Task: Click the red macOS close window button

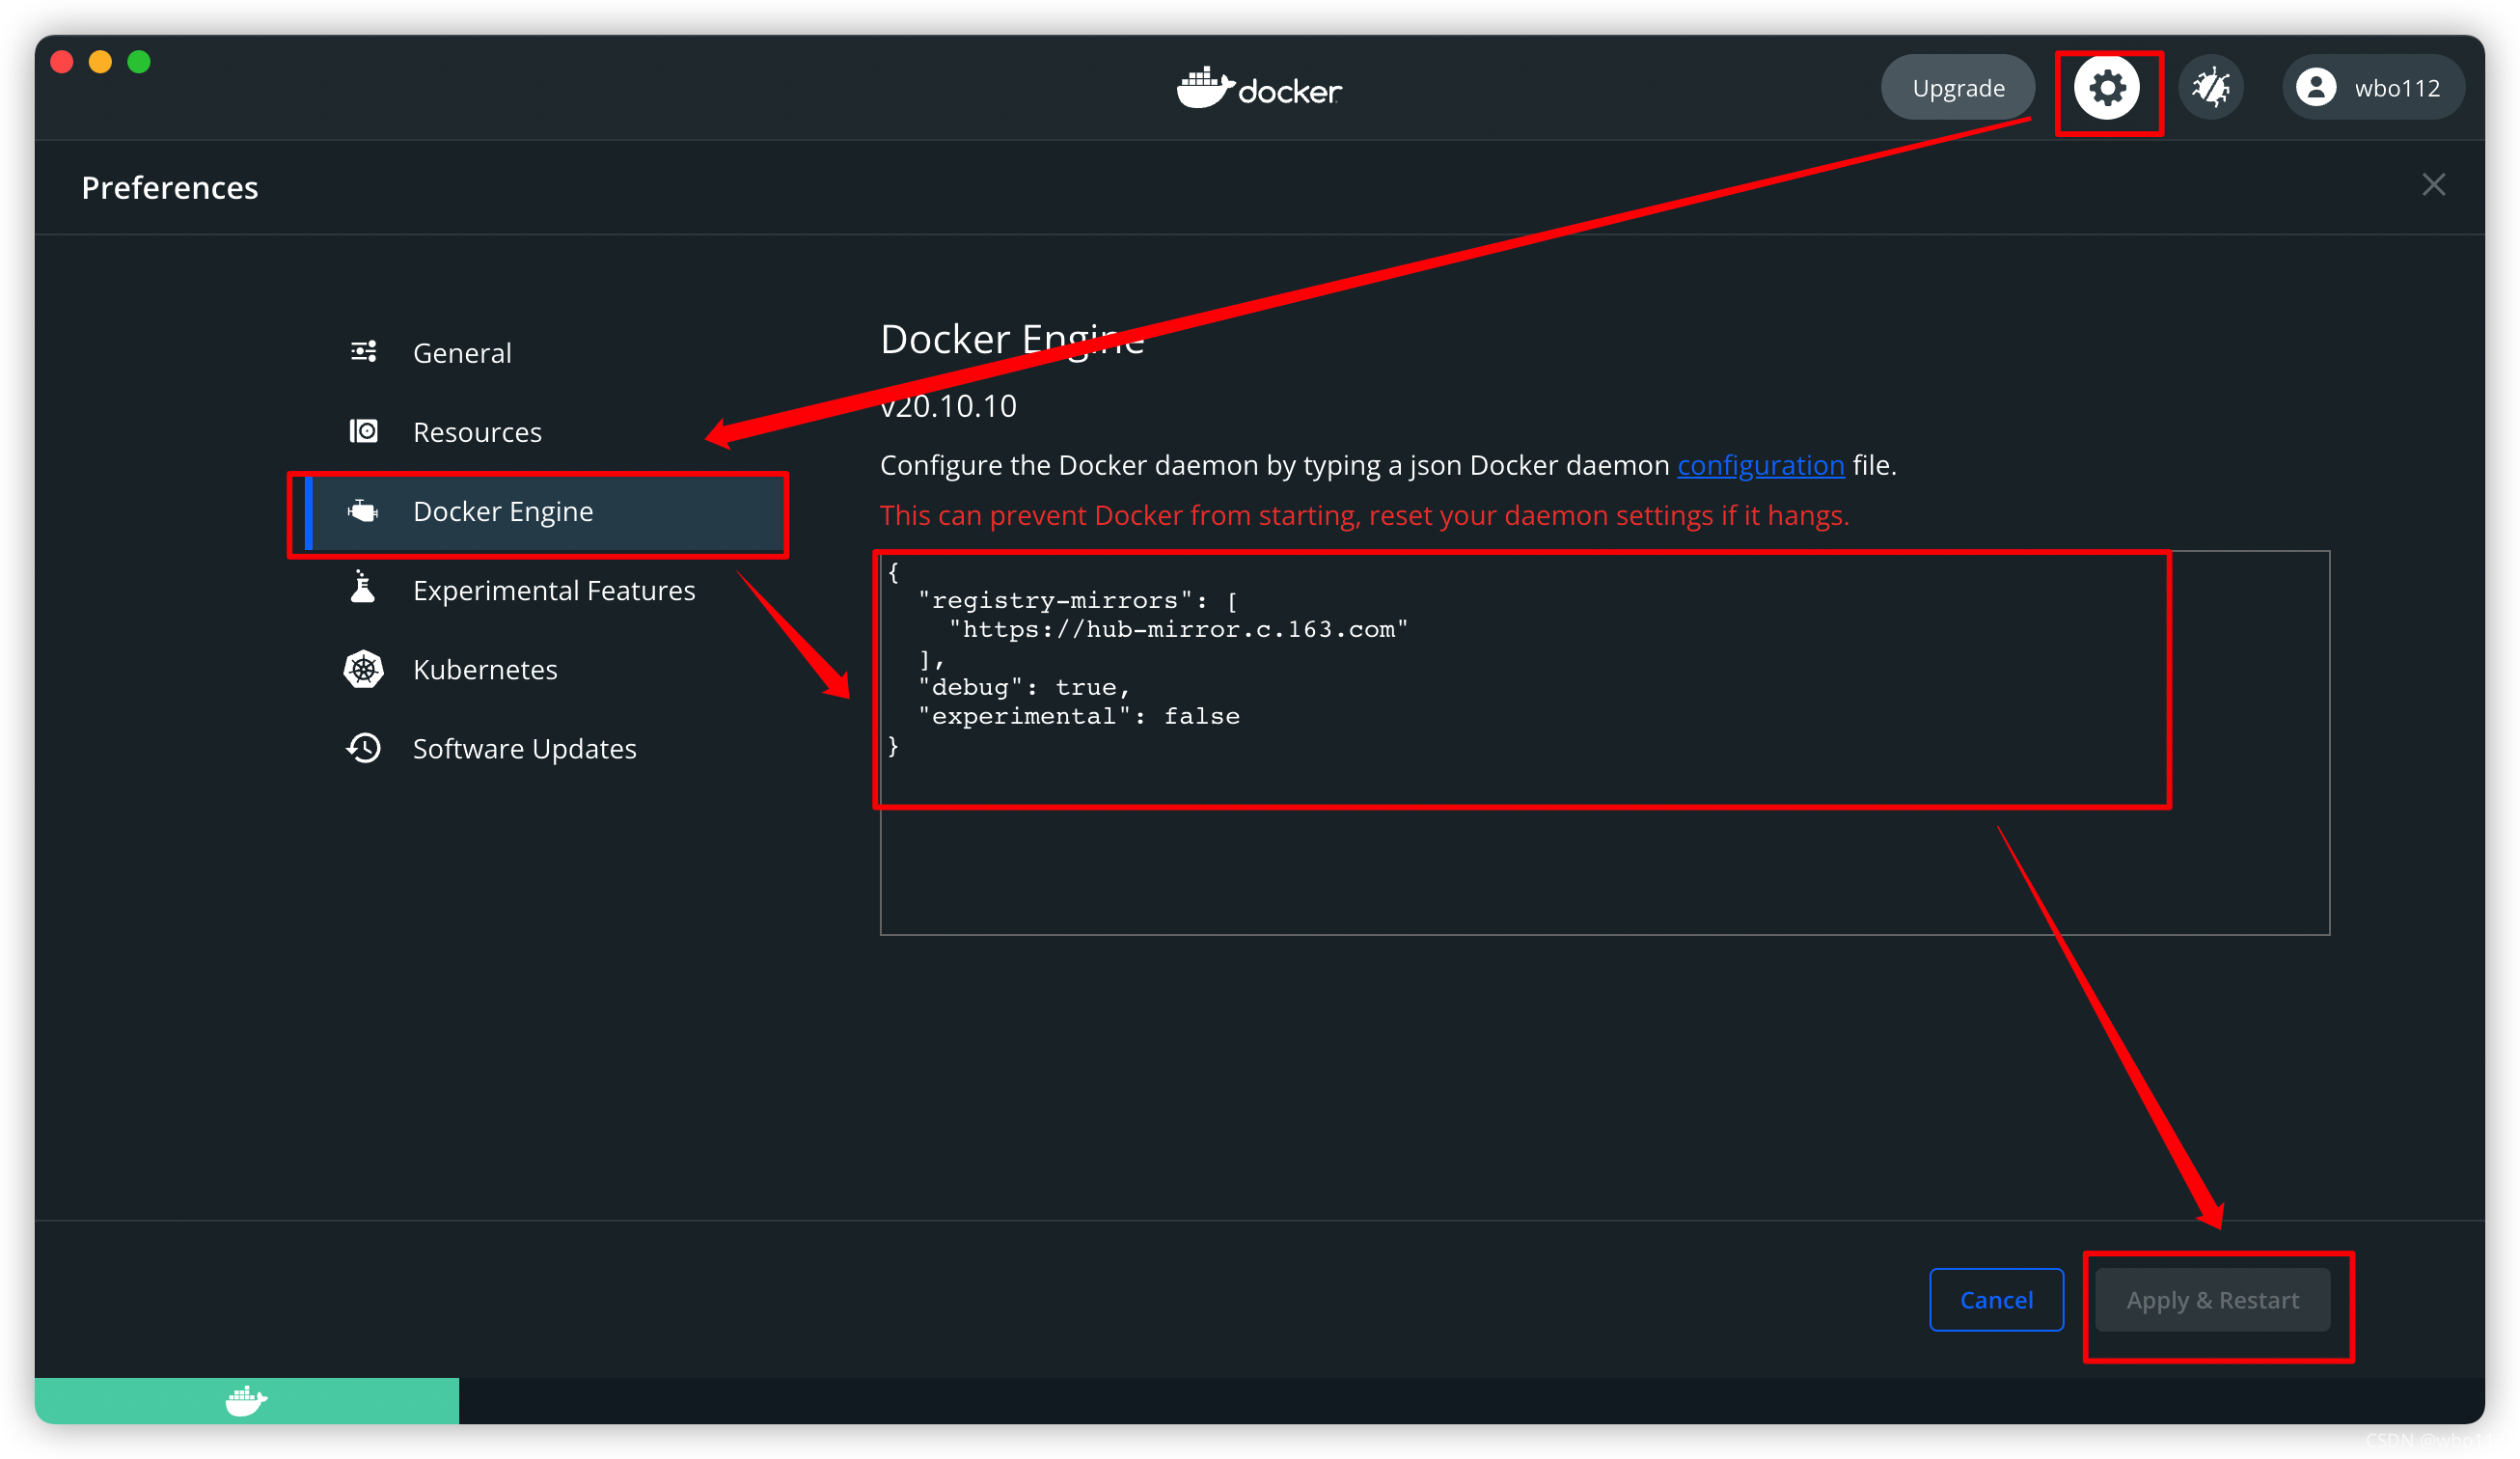Action: 62,62
